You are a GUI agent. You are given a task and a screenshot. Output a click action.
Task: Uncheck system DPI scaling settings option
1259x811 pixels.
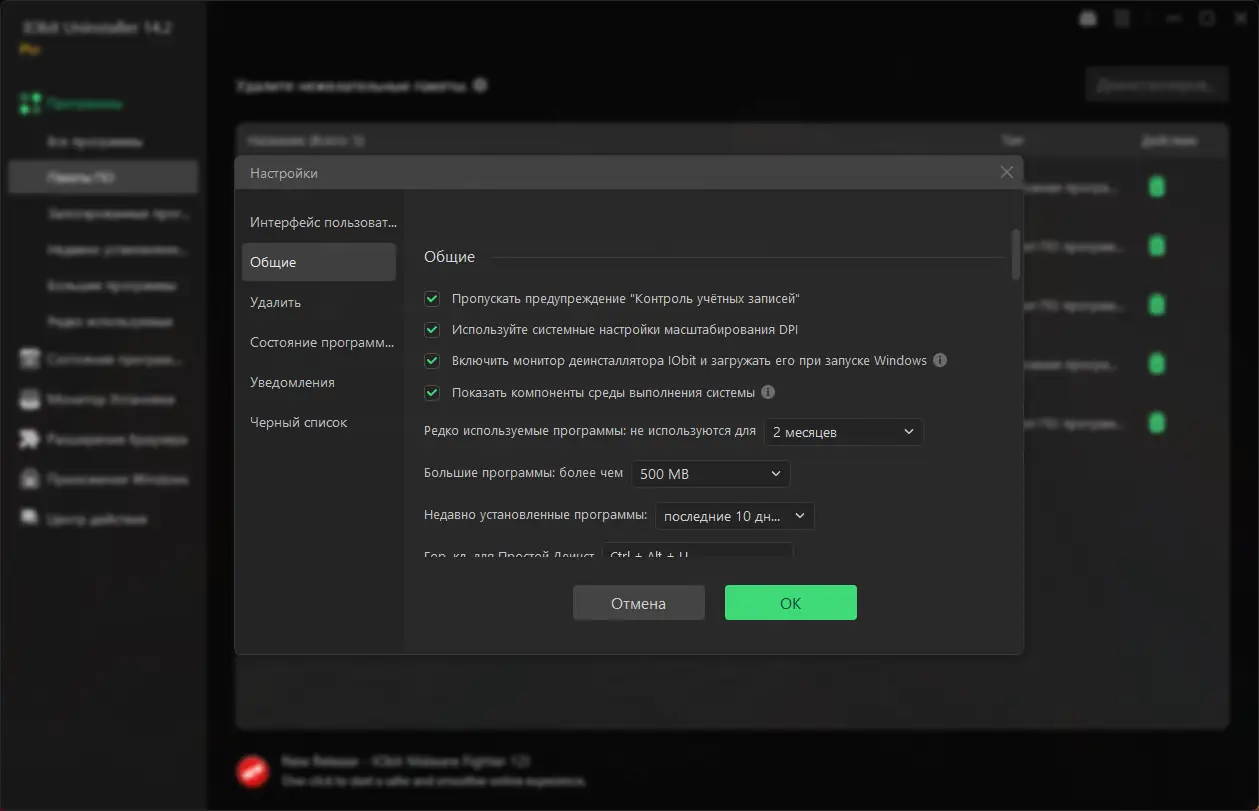pyautogui.click(x=431, y=329)
